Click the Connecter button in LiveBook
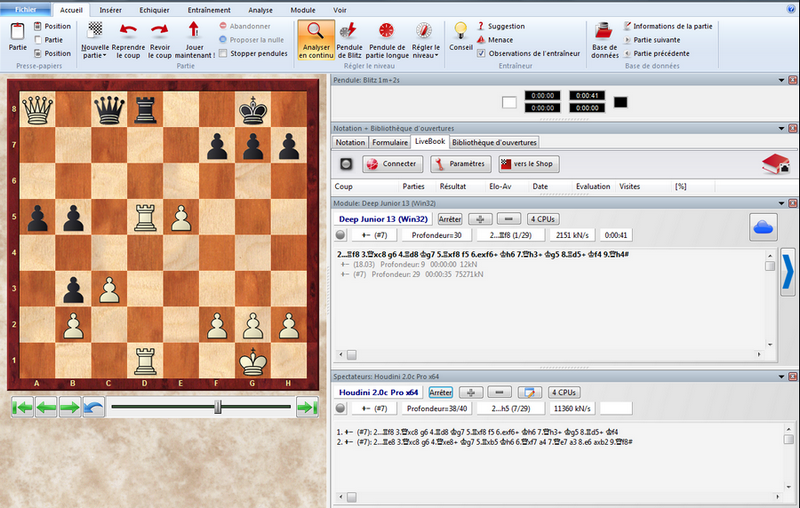 point(393,164)
